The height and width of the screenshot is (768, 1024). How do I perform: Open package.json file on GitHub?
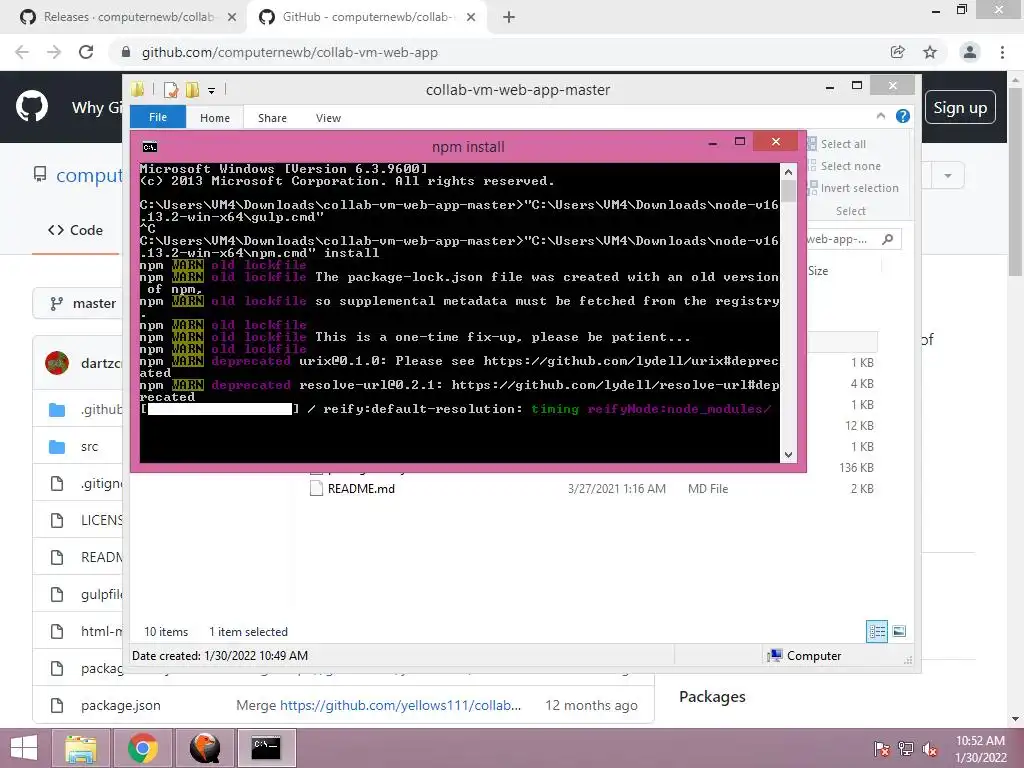(x=121, y=705)
